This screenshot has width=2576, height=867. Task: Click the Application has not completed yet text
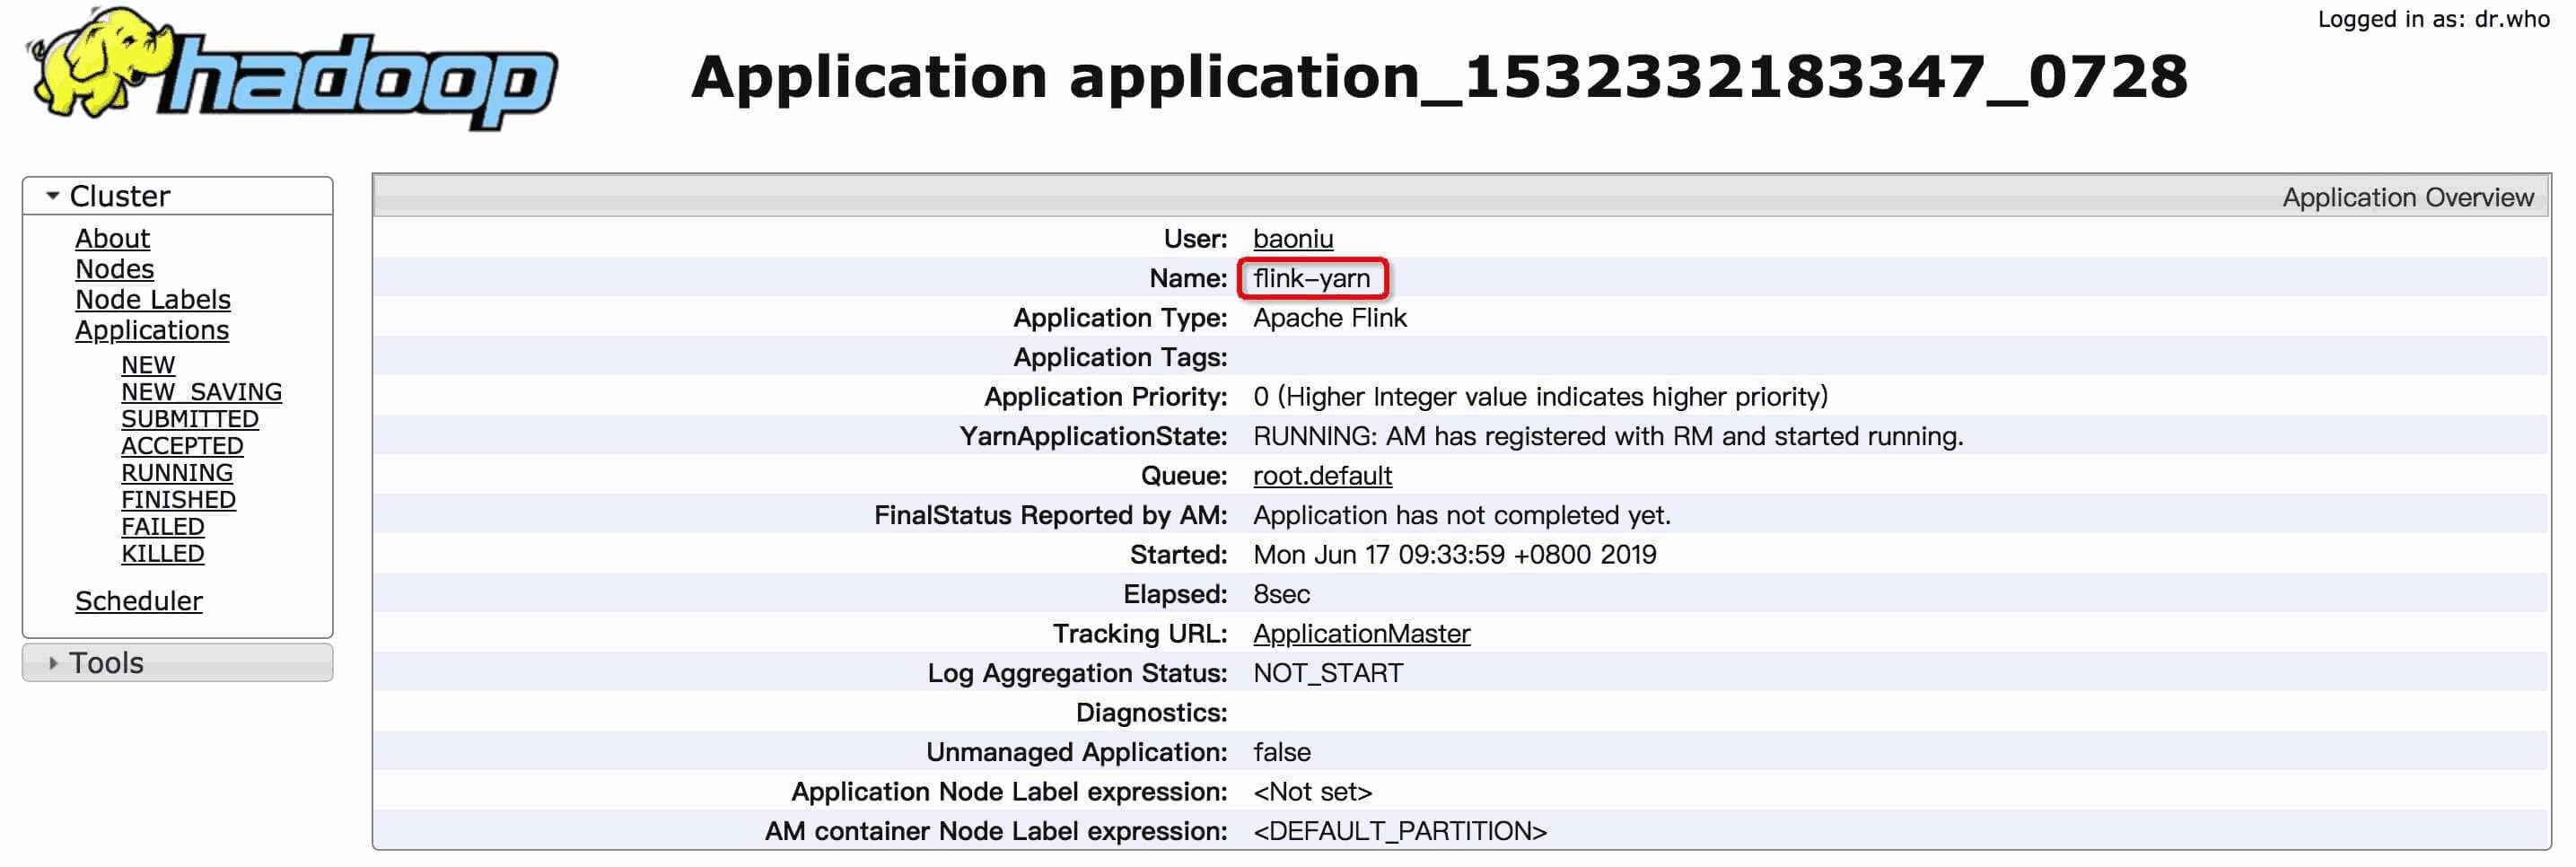[x=1461, y=516]
